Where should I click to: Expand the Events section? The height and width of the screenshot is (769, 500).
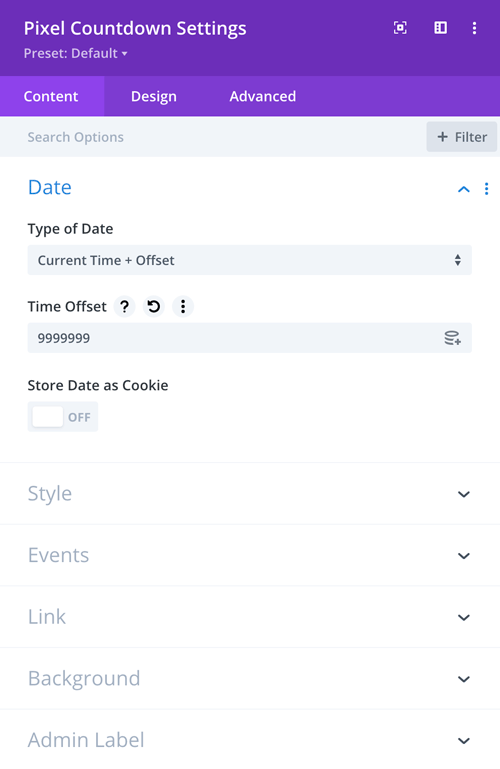tap(250, 555)
